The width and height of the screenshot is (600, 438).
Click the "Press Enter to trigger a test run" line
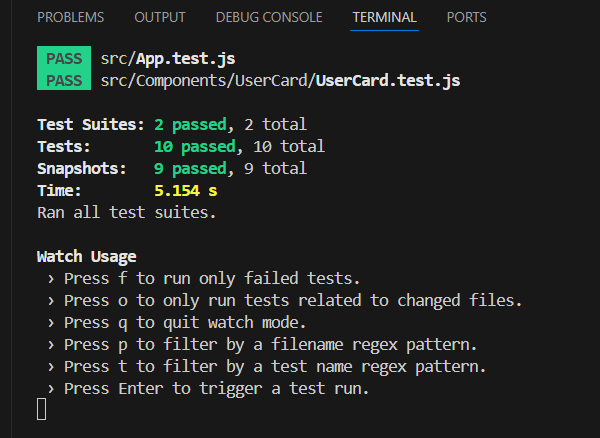217,388
